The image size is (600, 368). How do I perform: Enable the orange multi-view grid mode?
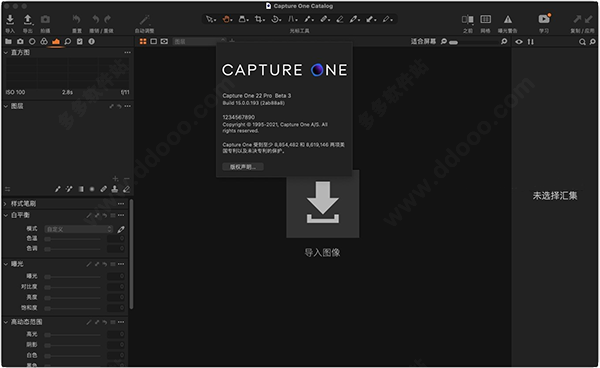coord(143,41)
